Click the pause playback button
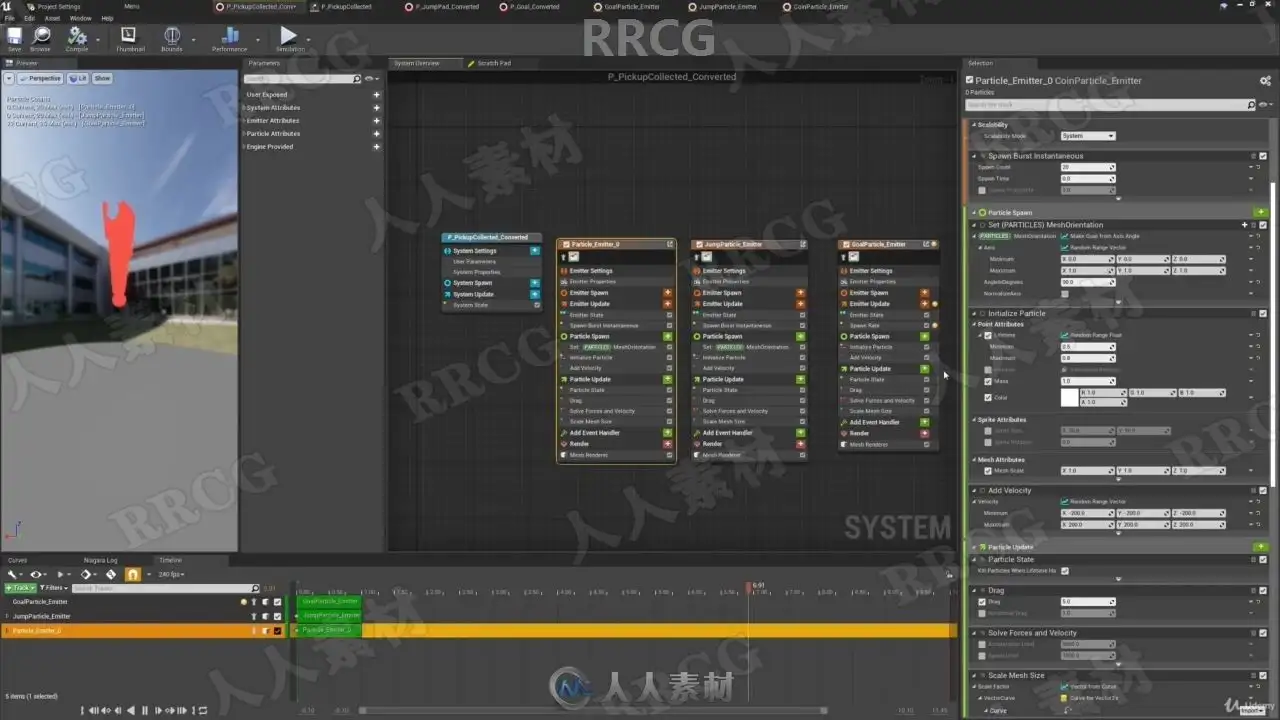The width and height of the screenshot is (1280, 720). [145, 710]
